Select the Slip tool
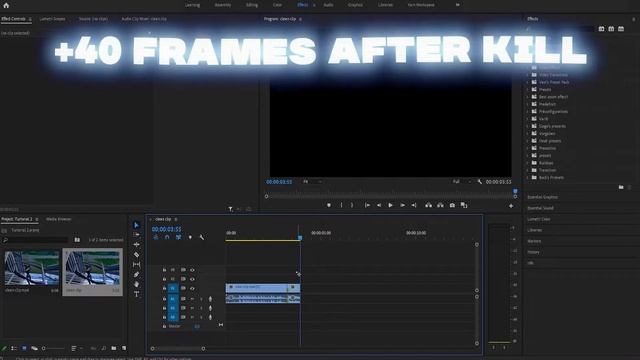640x360 pixels. 136,264
